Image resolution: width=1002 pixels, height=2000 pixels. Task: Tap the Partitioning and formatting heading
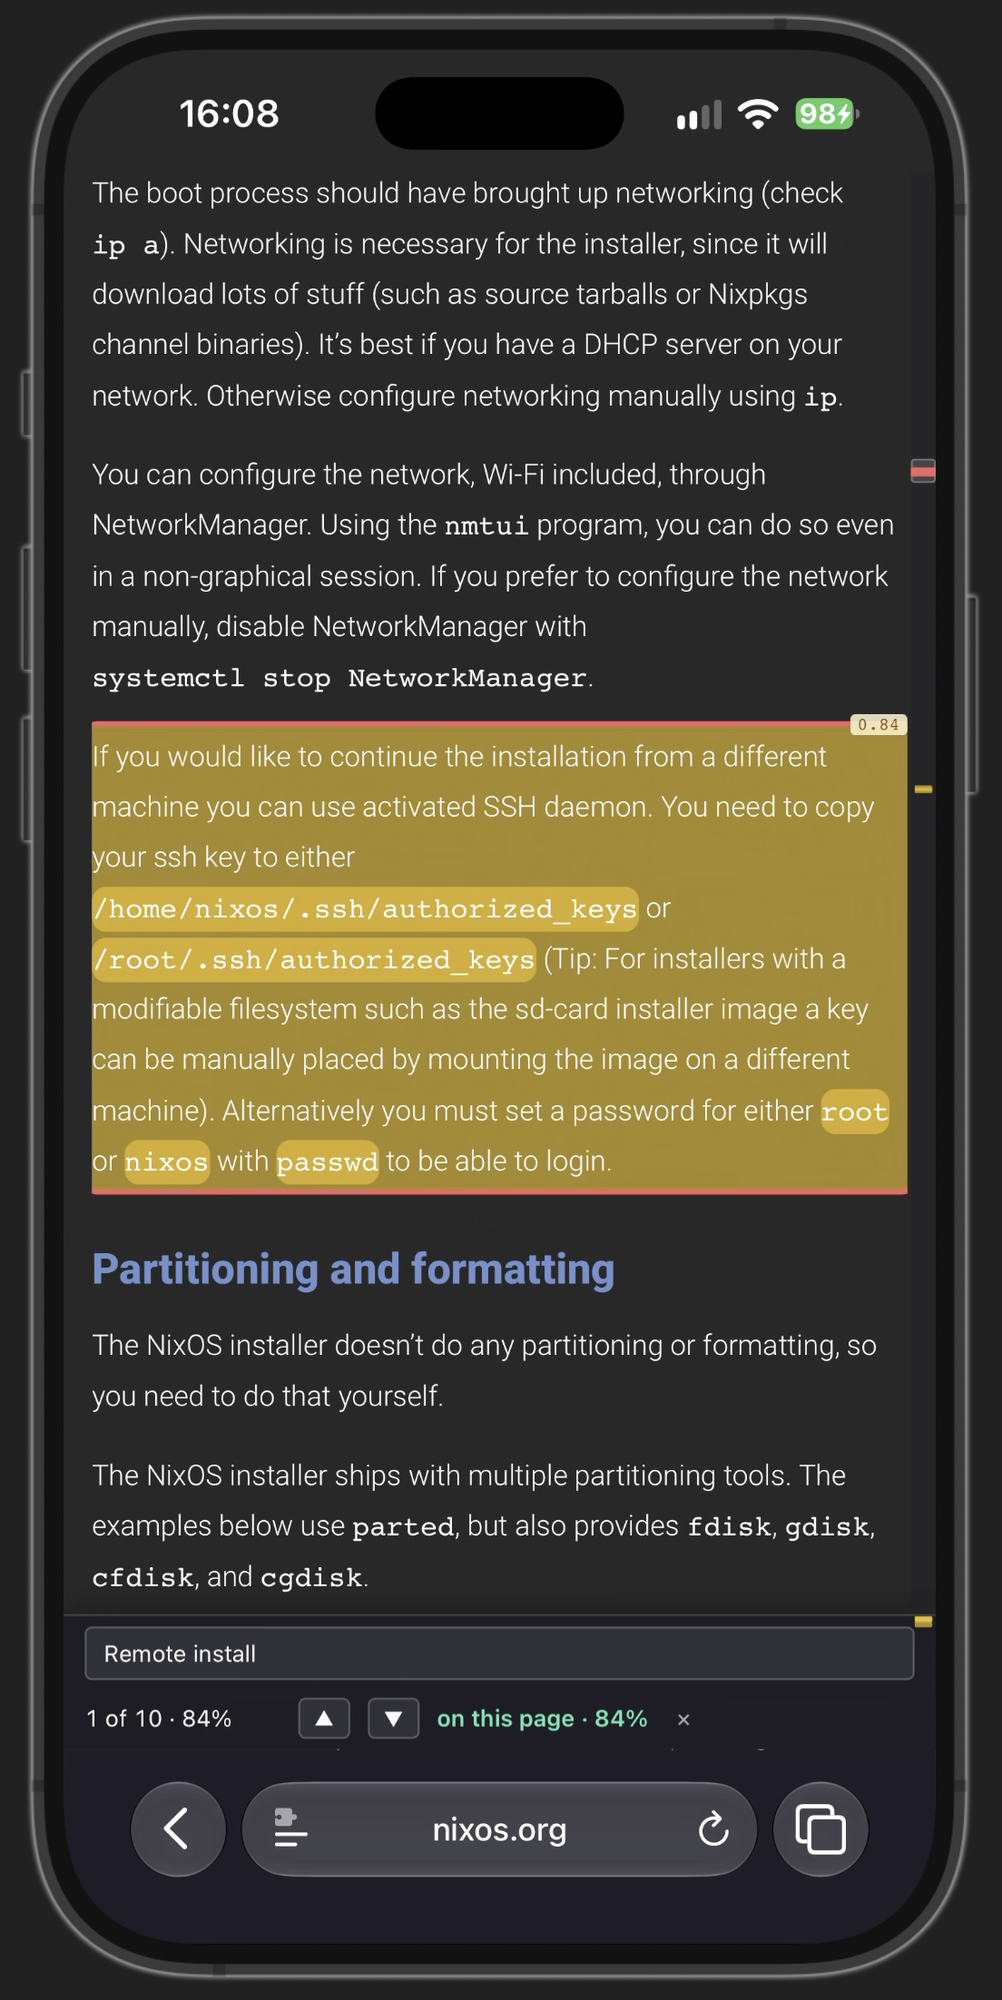coord(353,1269)
